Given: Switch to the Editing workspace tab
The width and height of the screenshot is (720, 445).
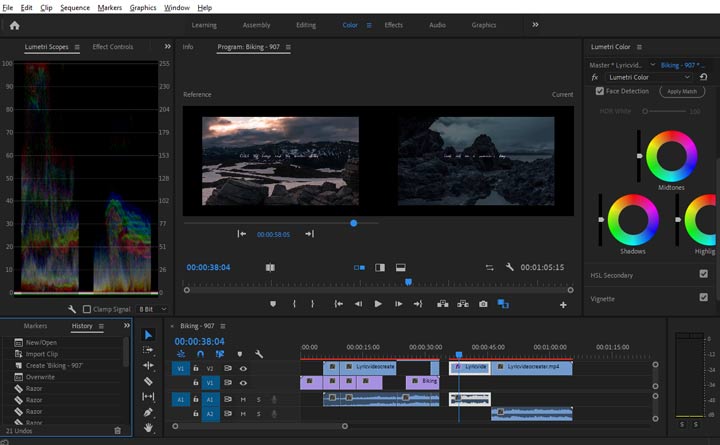Looking at the screenshot, I should 305,25.
